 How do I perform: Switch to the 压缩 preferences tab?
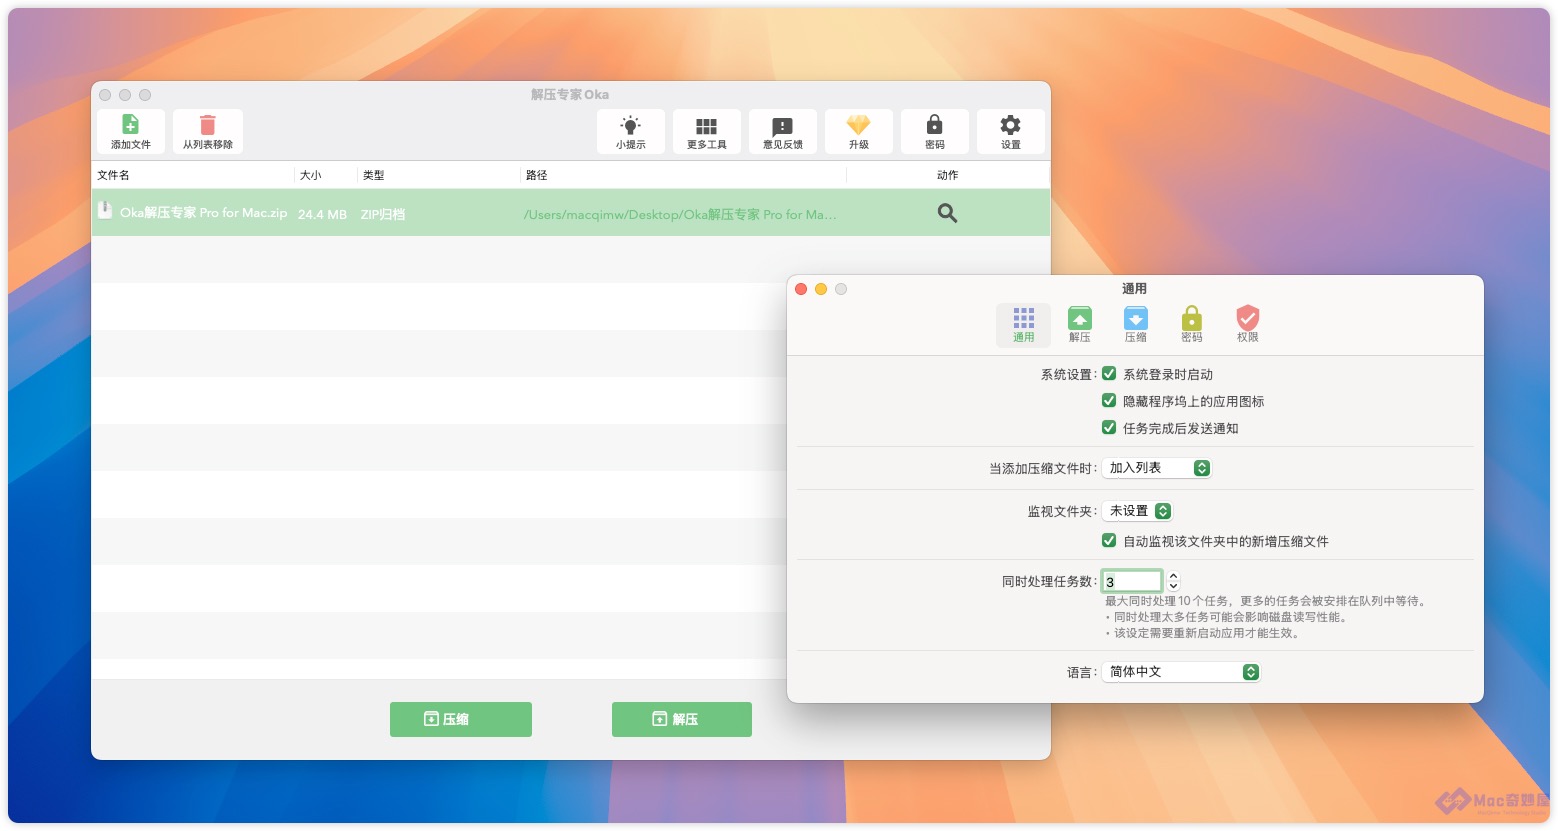pyautogui.click(x=1135, y=325)
